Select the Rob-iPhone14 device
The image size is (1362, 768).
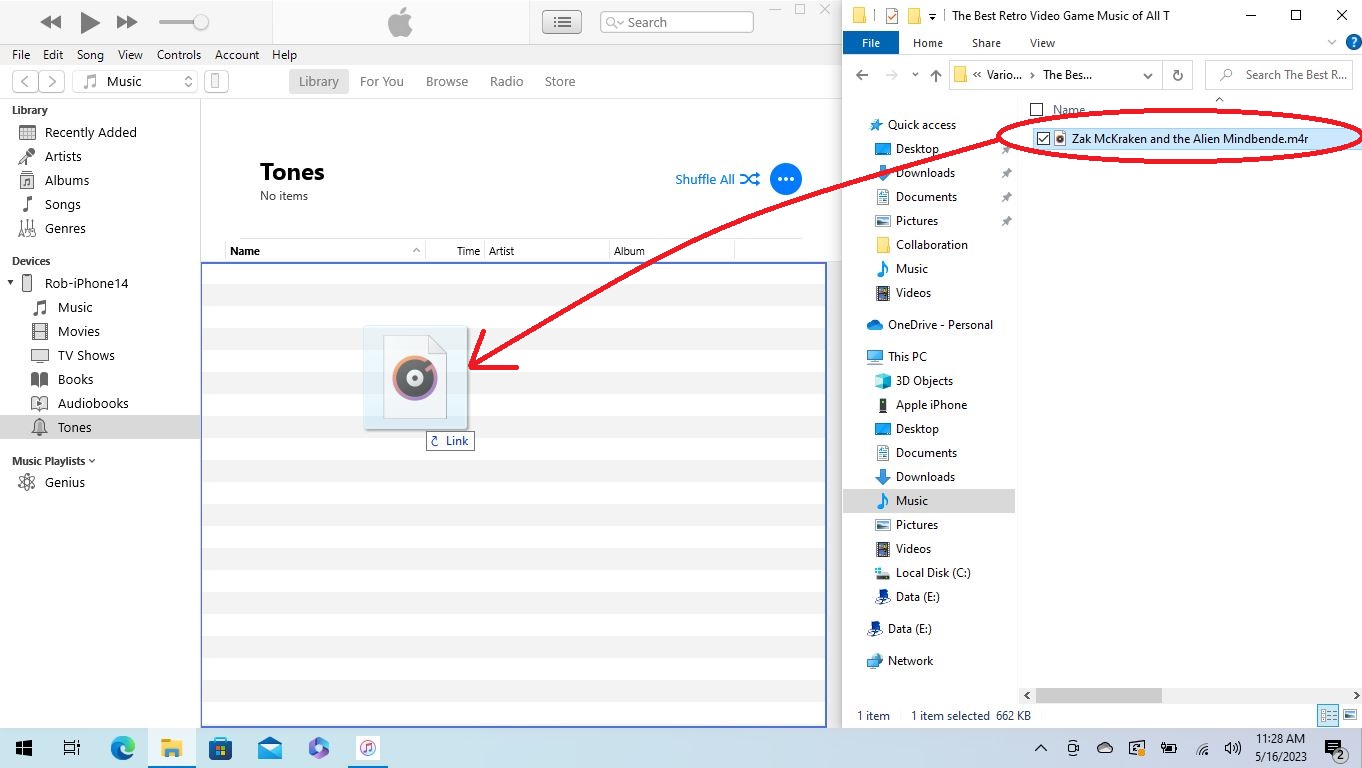pos(86,283)
